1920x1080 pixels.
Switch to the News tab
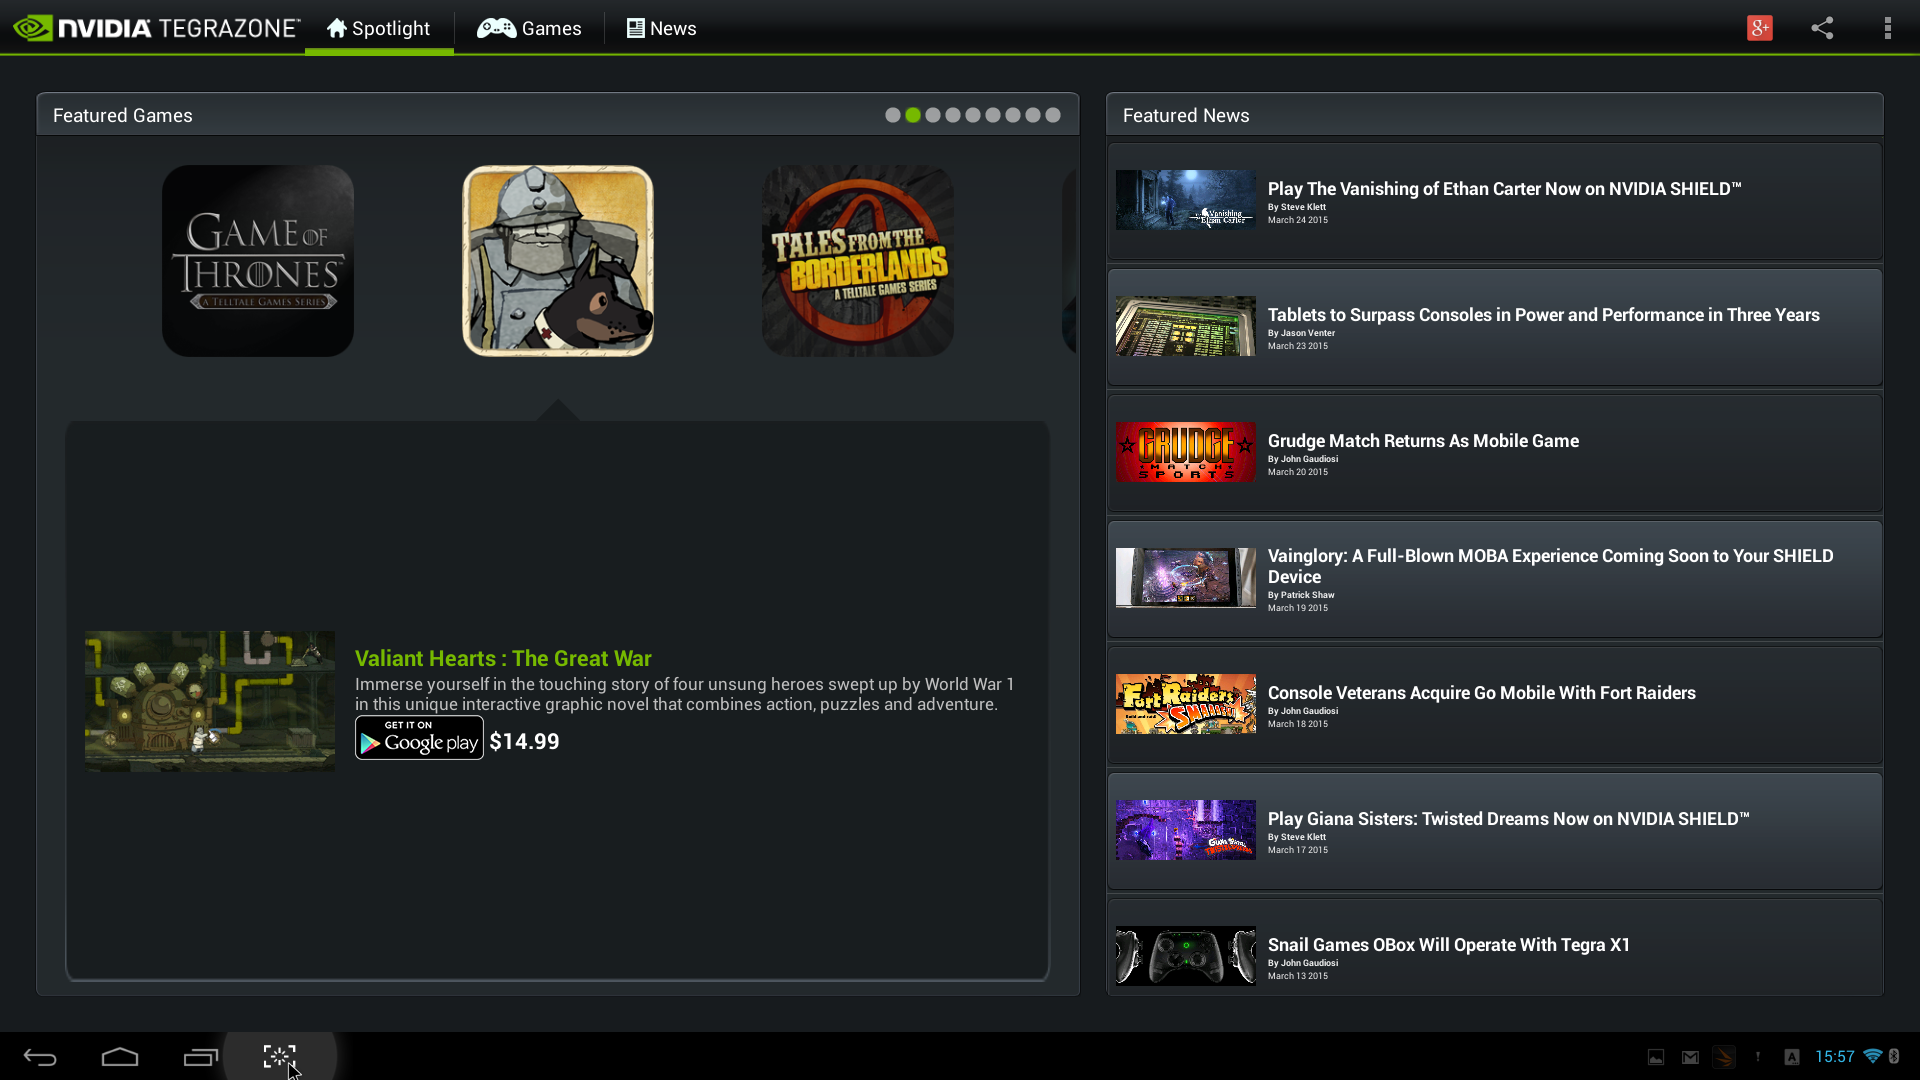pyautogui.click(x=662, y=28)
